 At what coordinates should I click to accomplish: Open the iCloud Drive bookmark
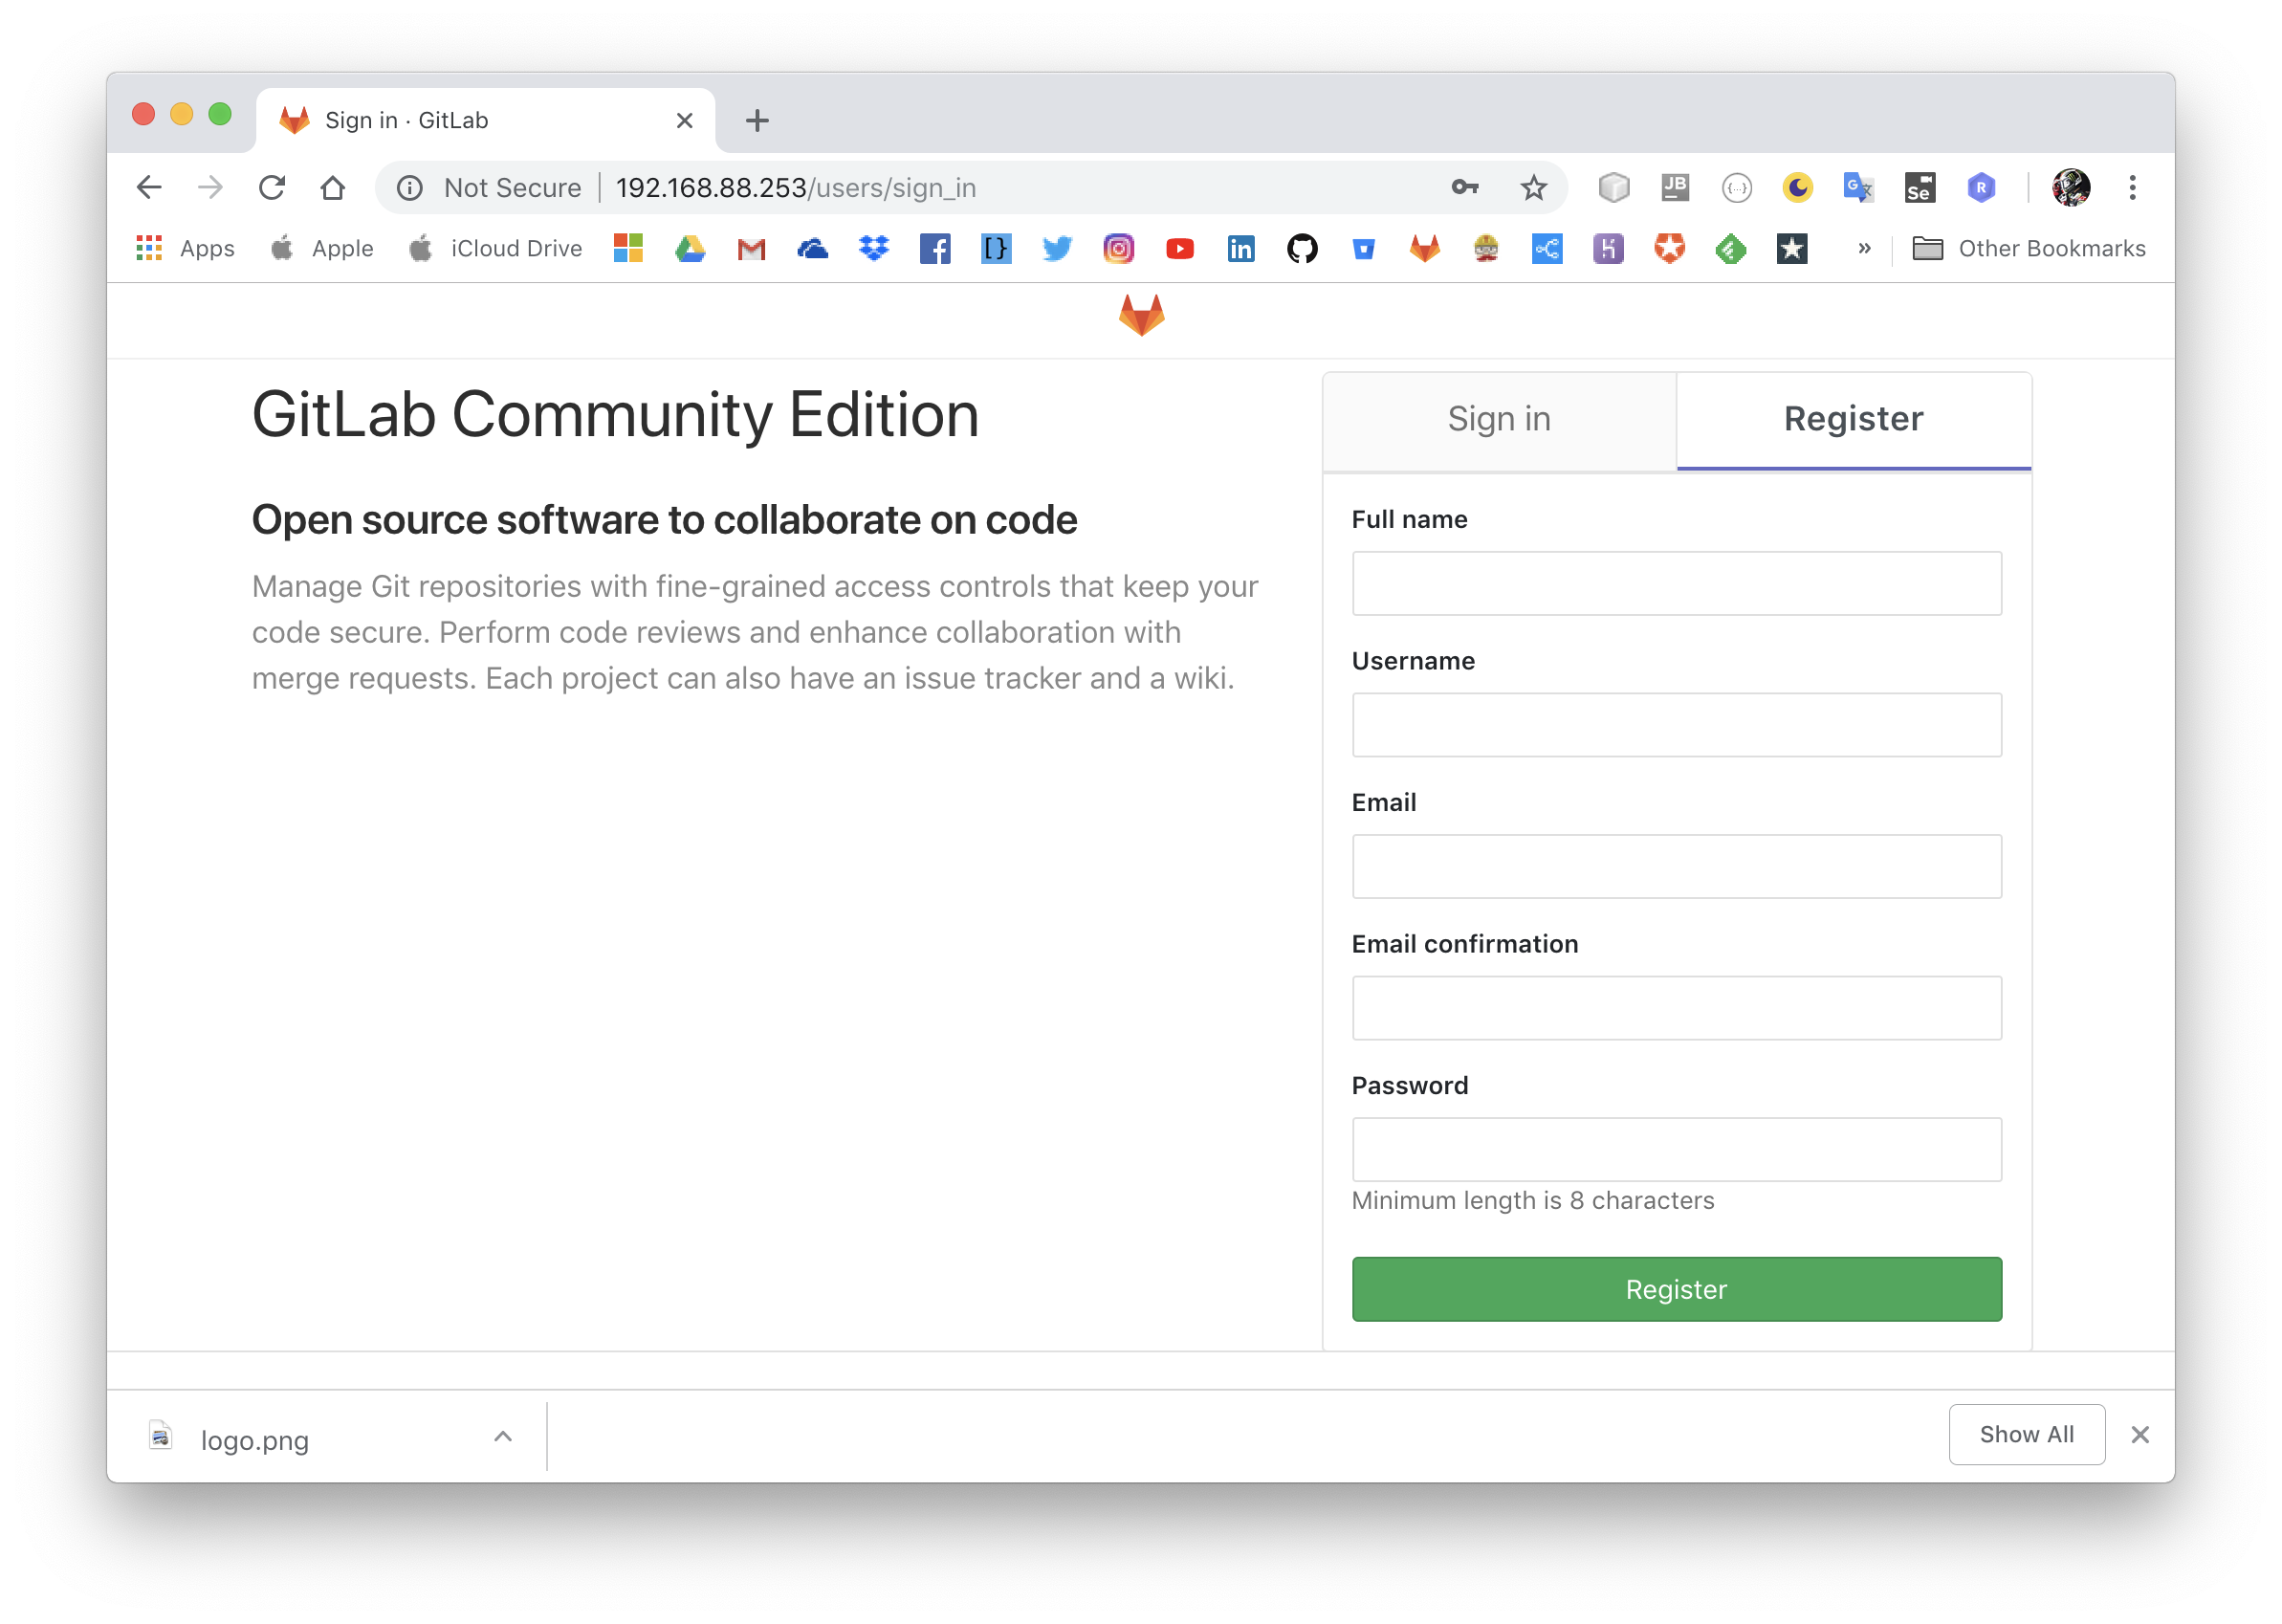495,248
